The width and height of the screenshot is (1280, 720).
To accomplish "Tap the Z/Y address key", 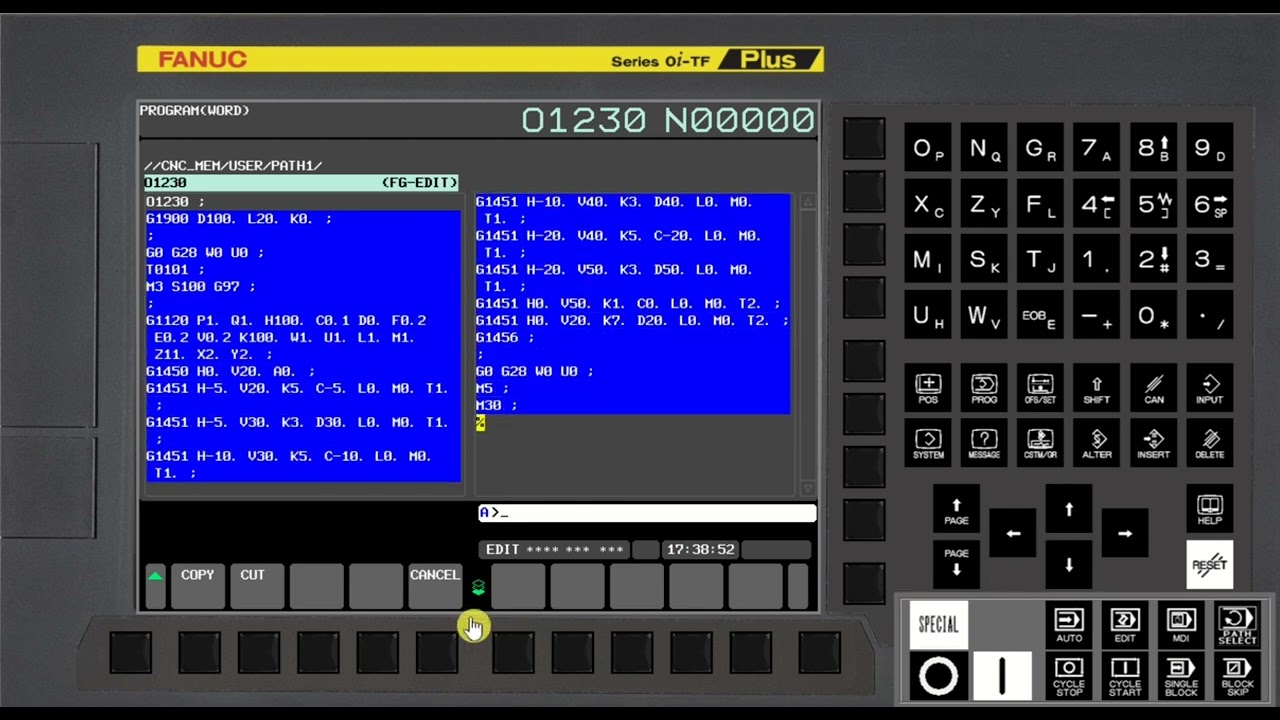I will pos(984,205).
